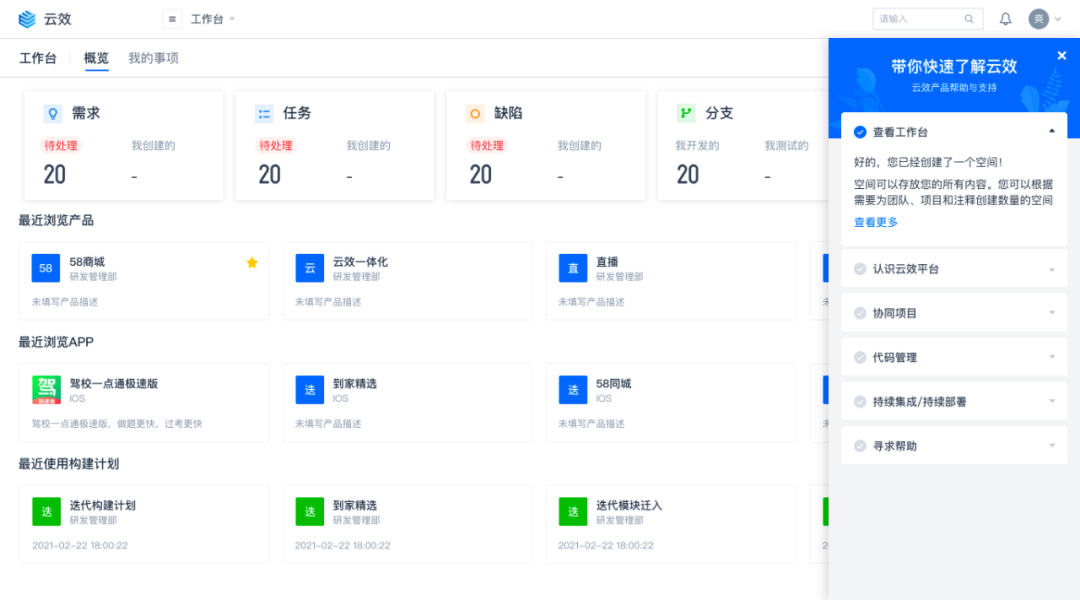Expand the 协同项目 section arrow
This screenshot has width=1080, height=600.
(1052, 313)
